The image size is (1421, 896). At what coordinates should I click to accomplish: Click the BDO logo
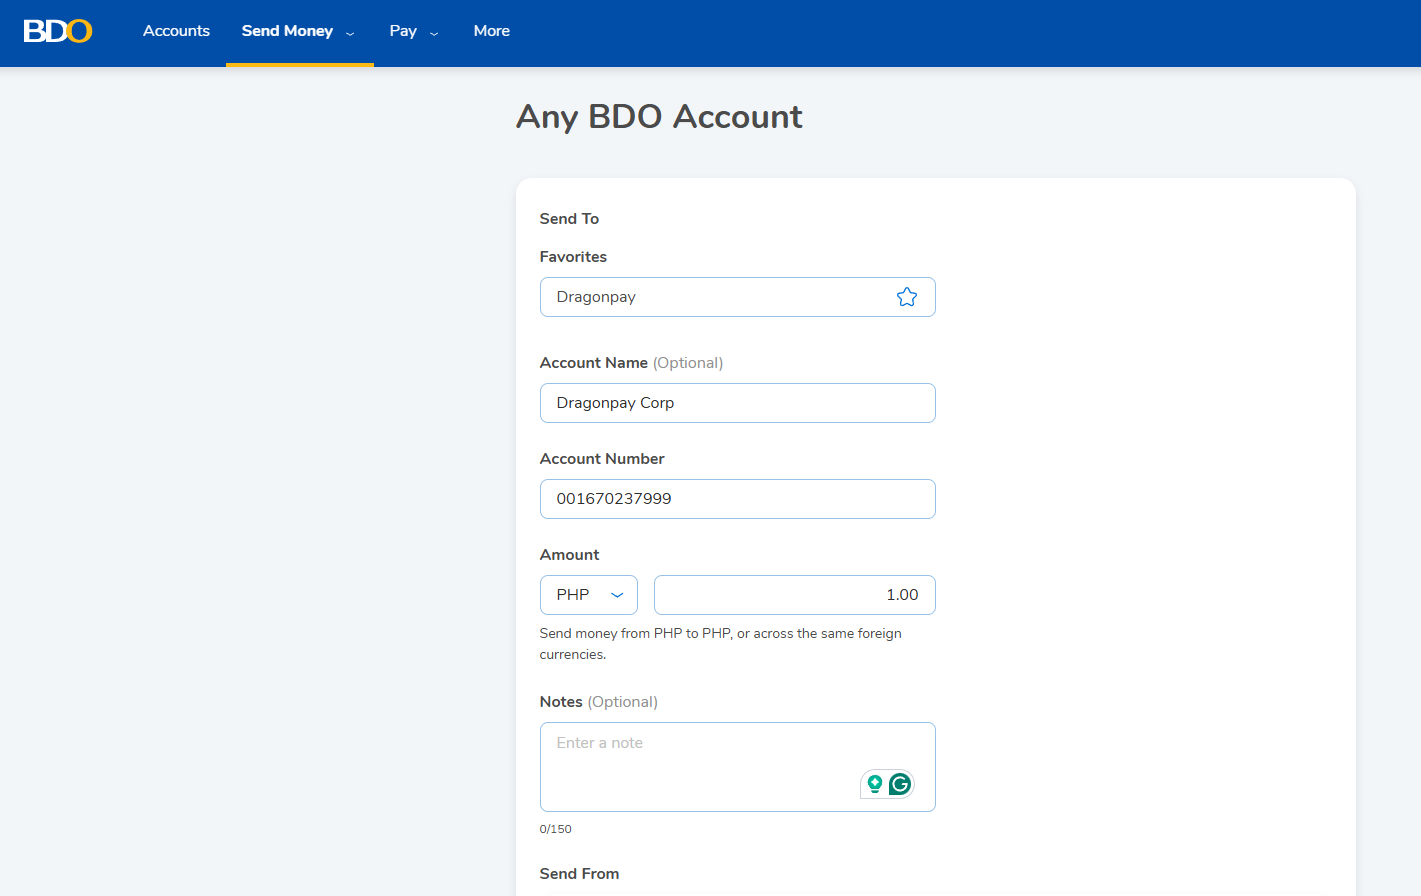(x=58, y=31)
